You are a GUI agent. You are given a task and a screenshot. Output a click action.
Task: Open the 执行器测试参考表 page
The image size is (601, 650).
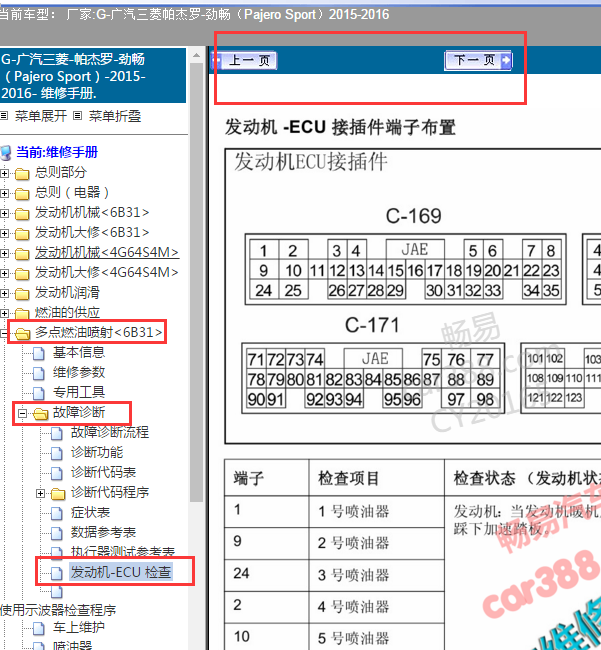pyautogui.click(x=123, y=551)
